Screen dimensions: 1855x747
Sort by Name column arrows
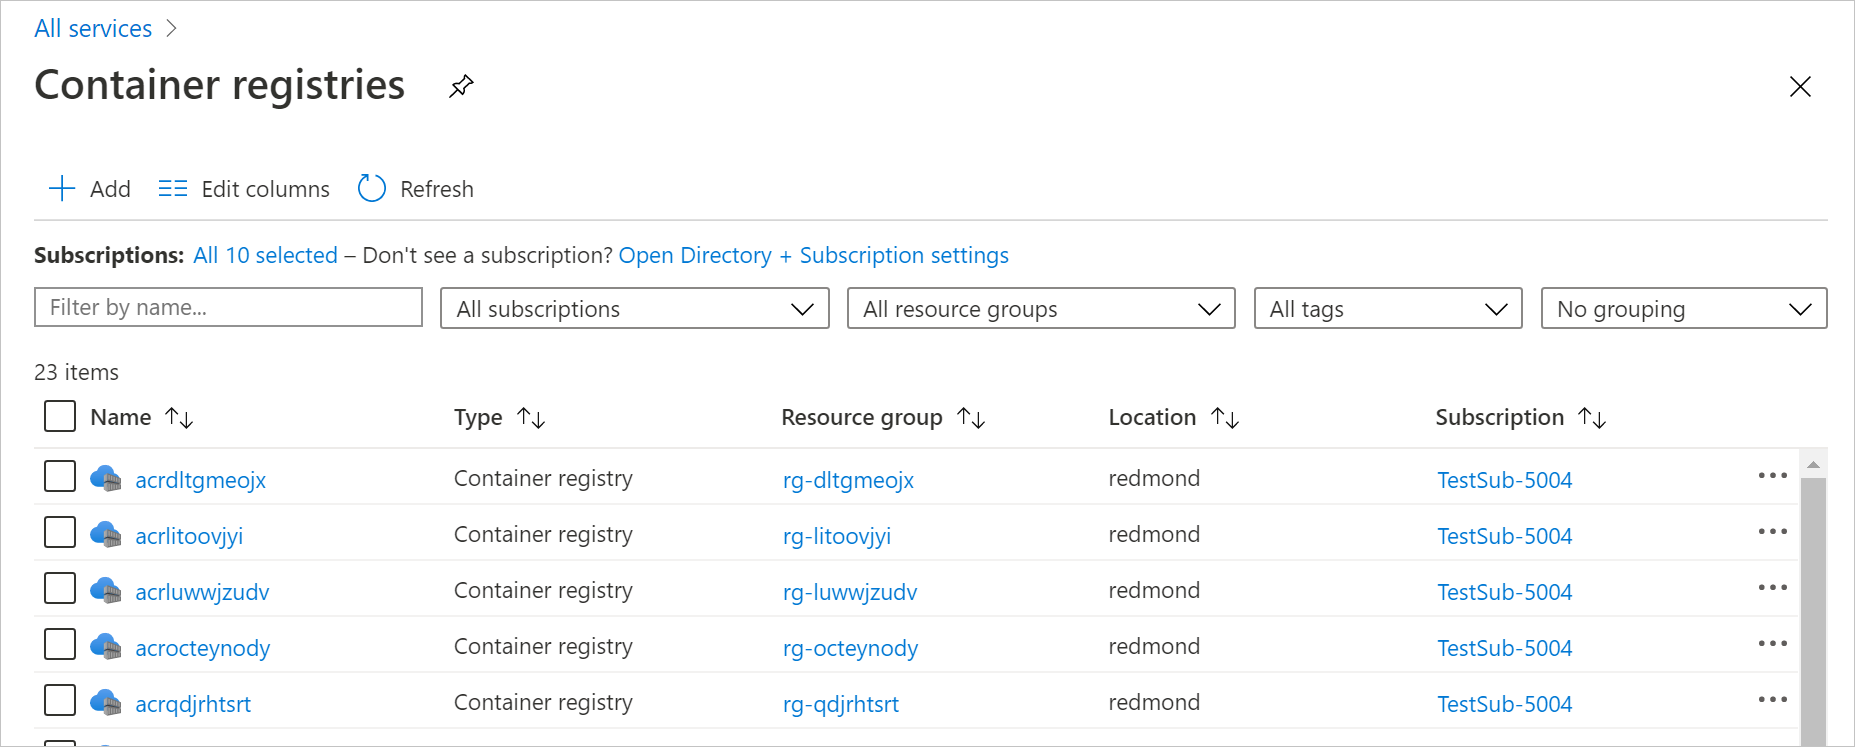[179, 418]
